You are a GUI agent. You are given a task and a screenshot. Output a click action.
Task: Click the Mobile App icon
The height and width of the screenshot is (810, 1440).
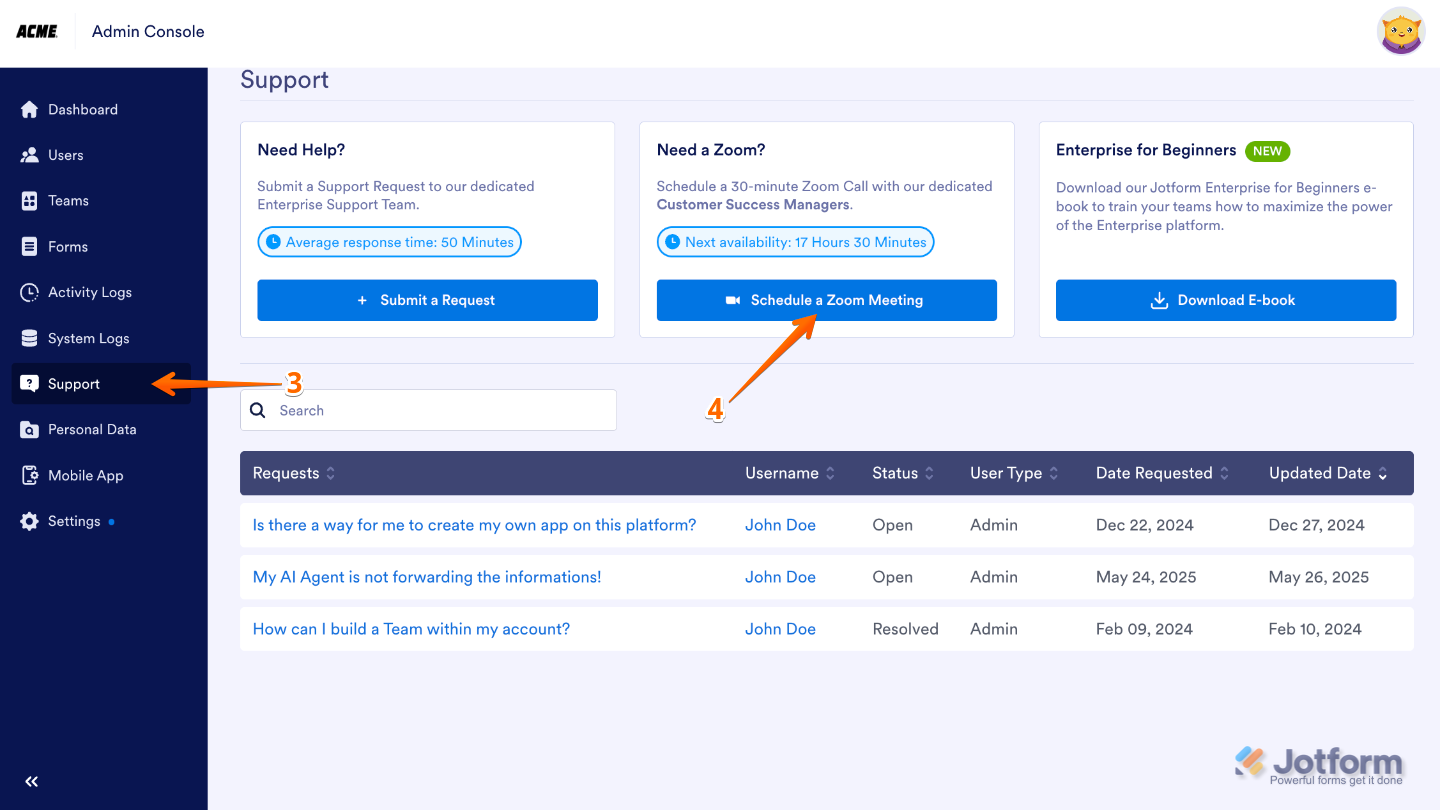point(29,476)
